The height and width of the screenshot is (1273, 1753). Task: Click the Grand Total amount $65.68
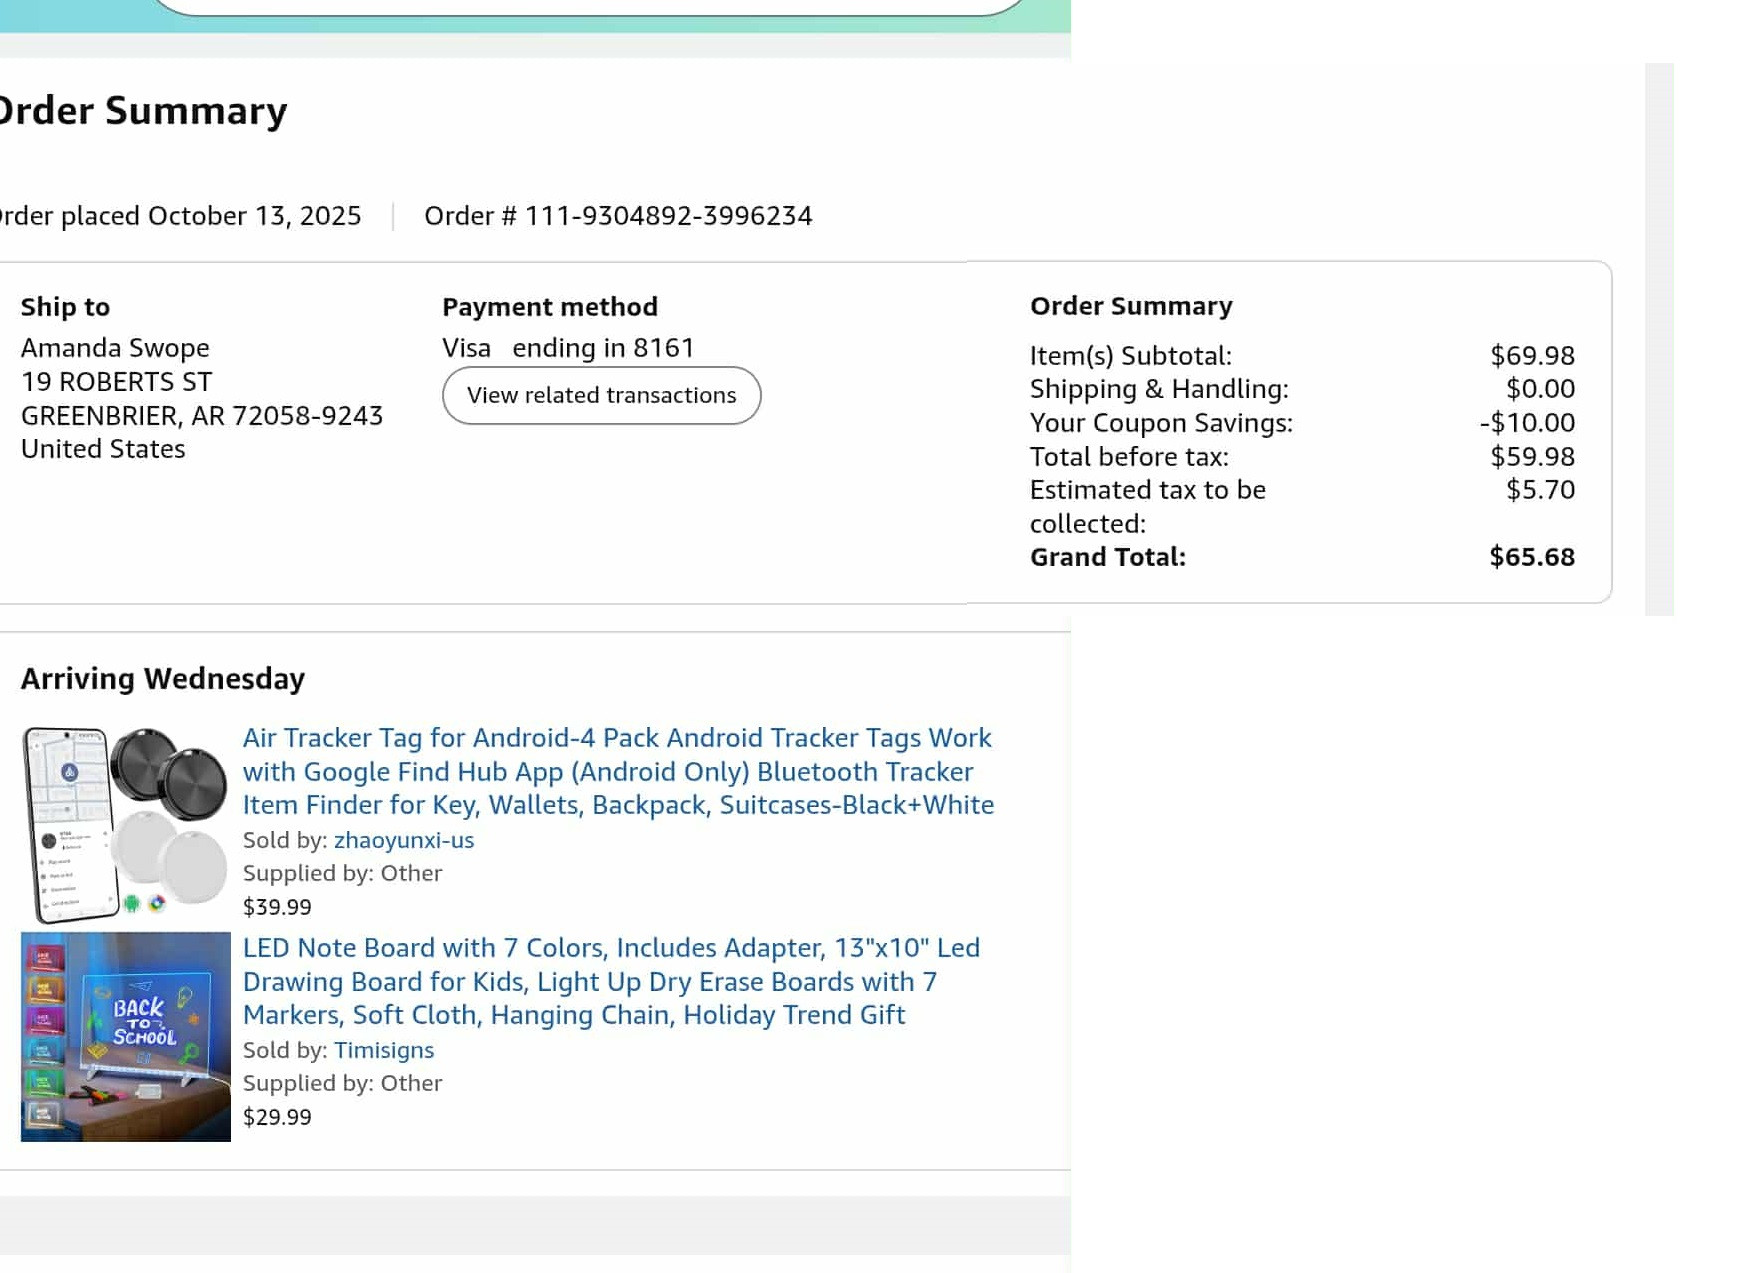(x=1532, y=557)
